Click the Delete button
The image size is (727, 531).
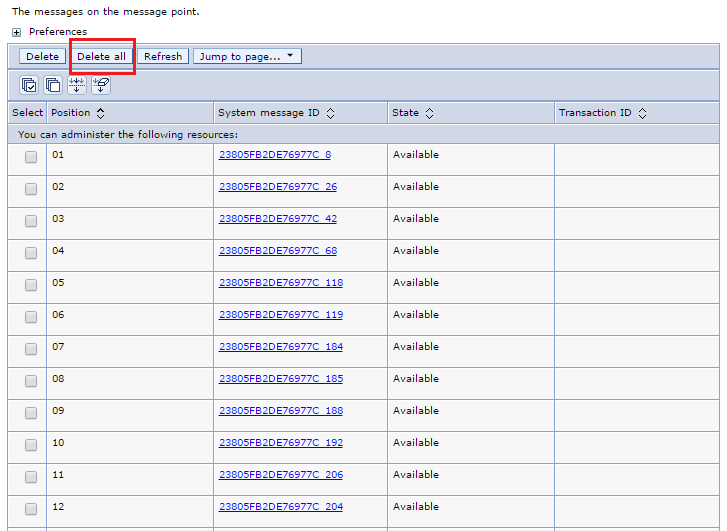(42, 57)
